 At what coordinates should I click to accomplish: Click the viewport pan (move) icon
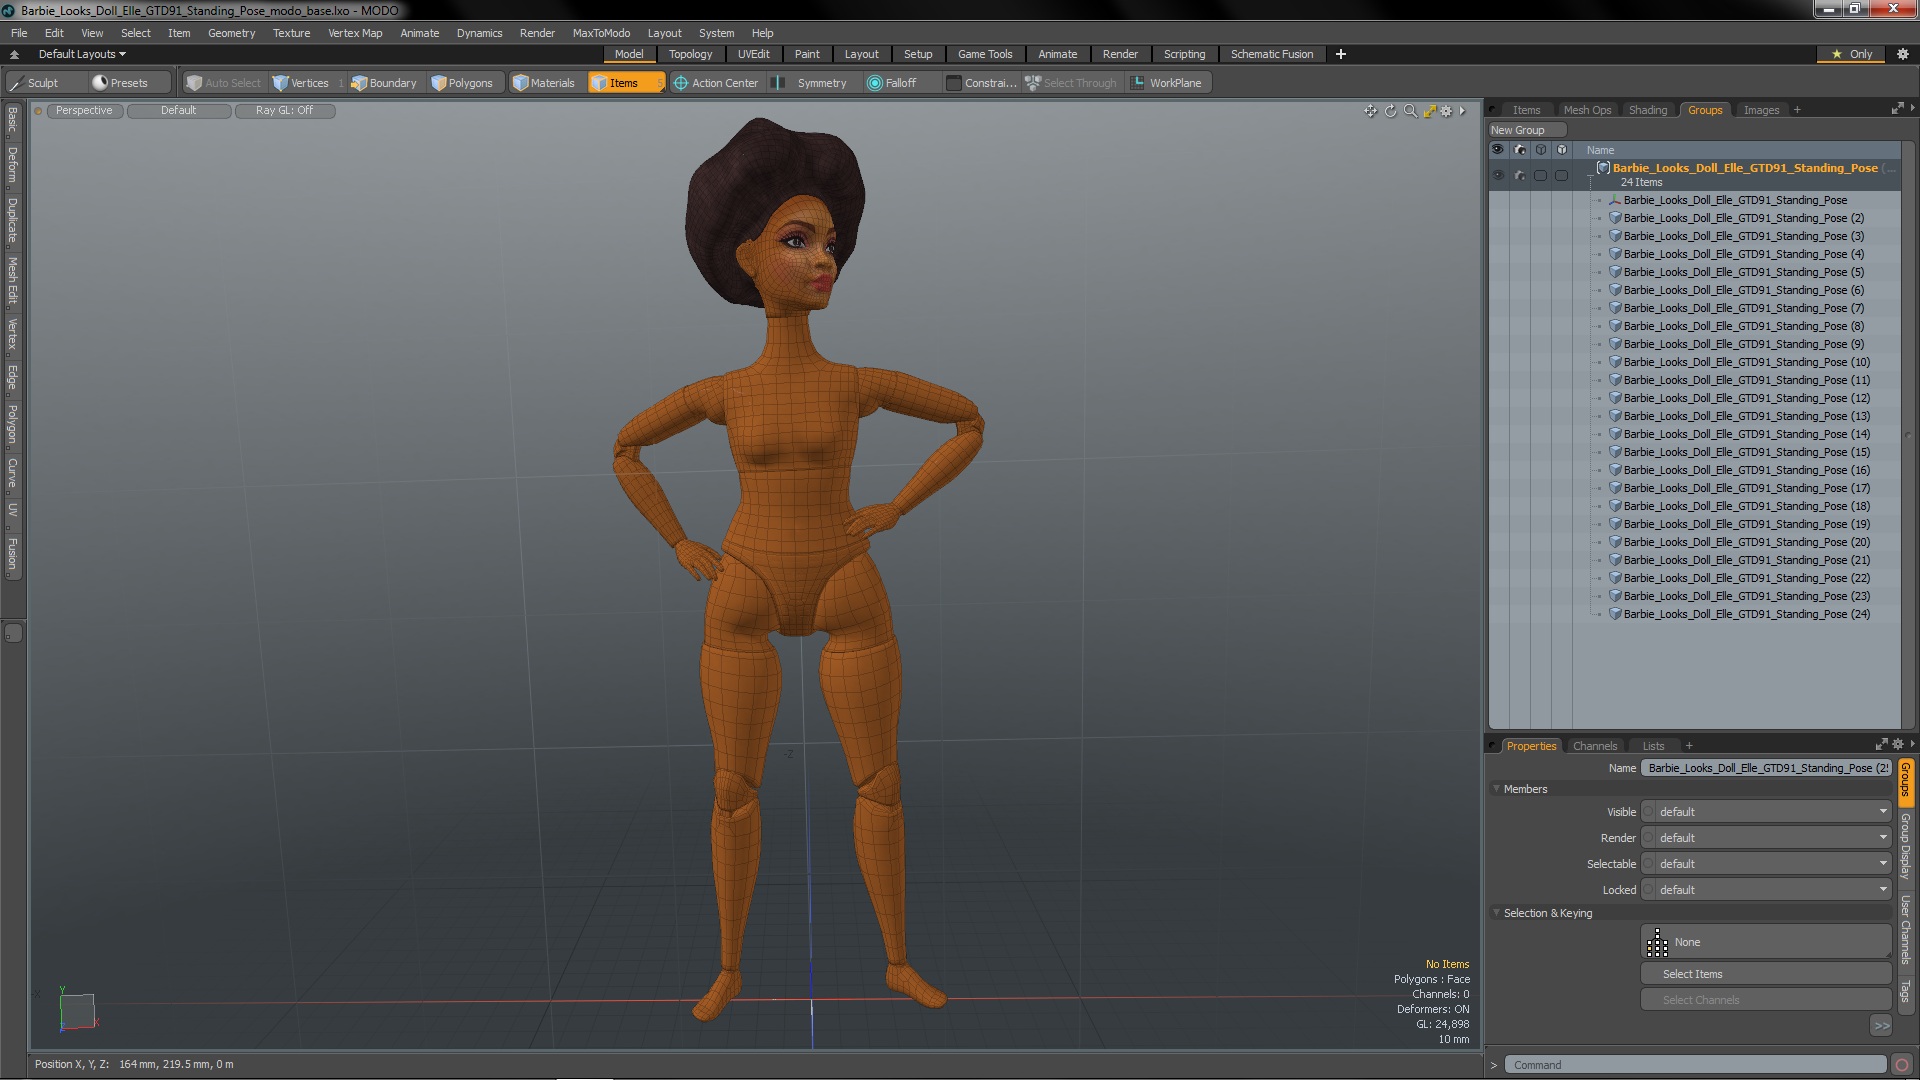tap(1370, 111)
